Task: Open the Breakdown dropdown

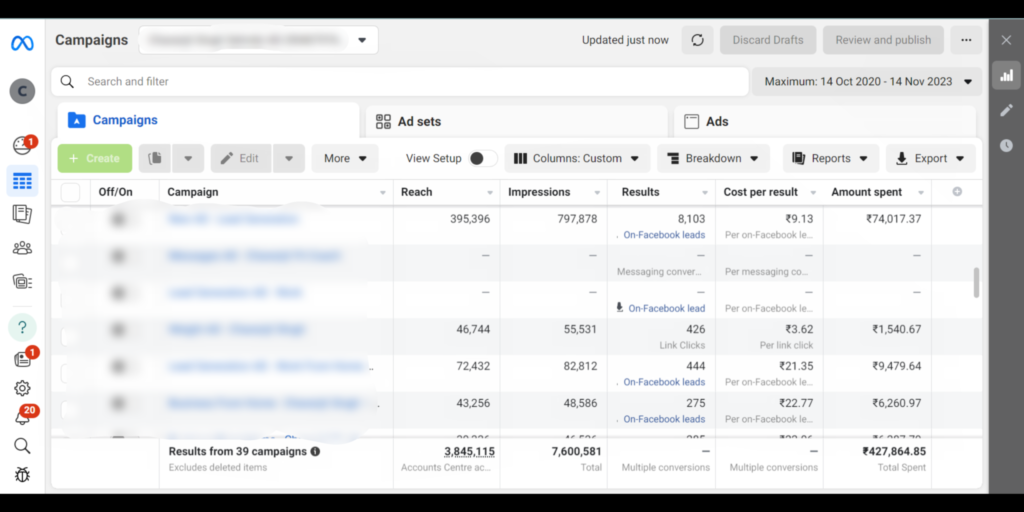Action: click(713, 158)
